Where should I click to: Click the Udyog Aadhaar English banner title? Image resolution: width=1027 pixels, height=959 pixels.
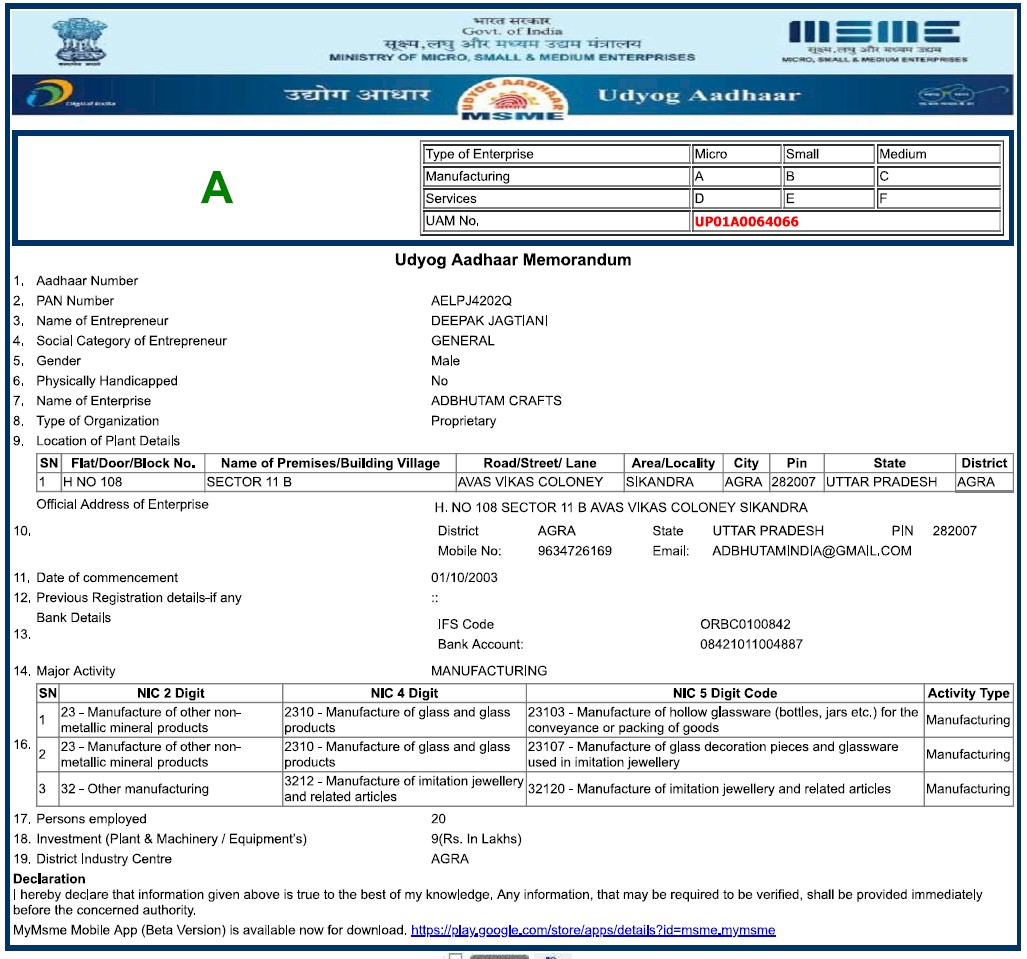point(698,96)
